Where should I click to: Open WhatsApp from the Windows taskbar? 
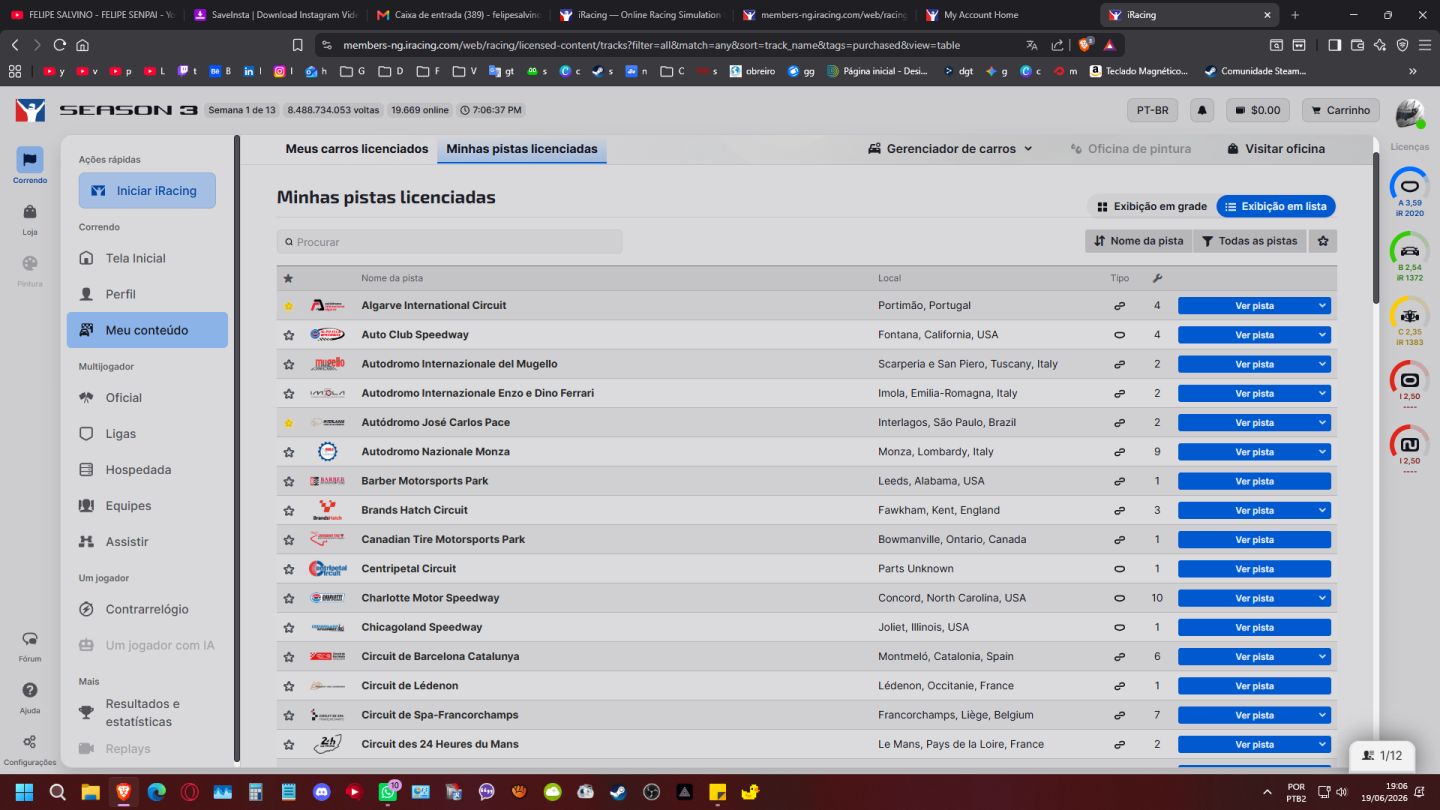pyautogui.click(x=387, y=792)
